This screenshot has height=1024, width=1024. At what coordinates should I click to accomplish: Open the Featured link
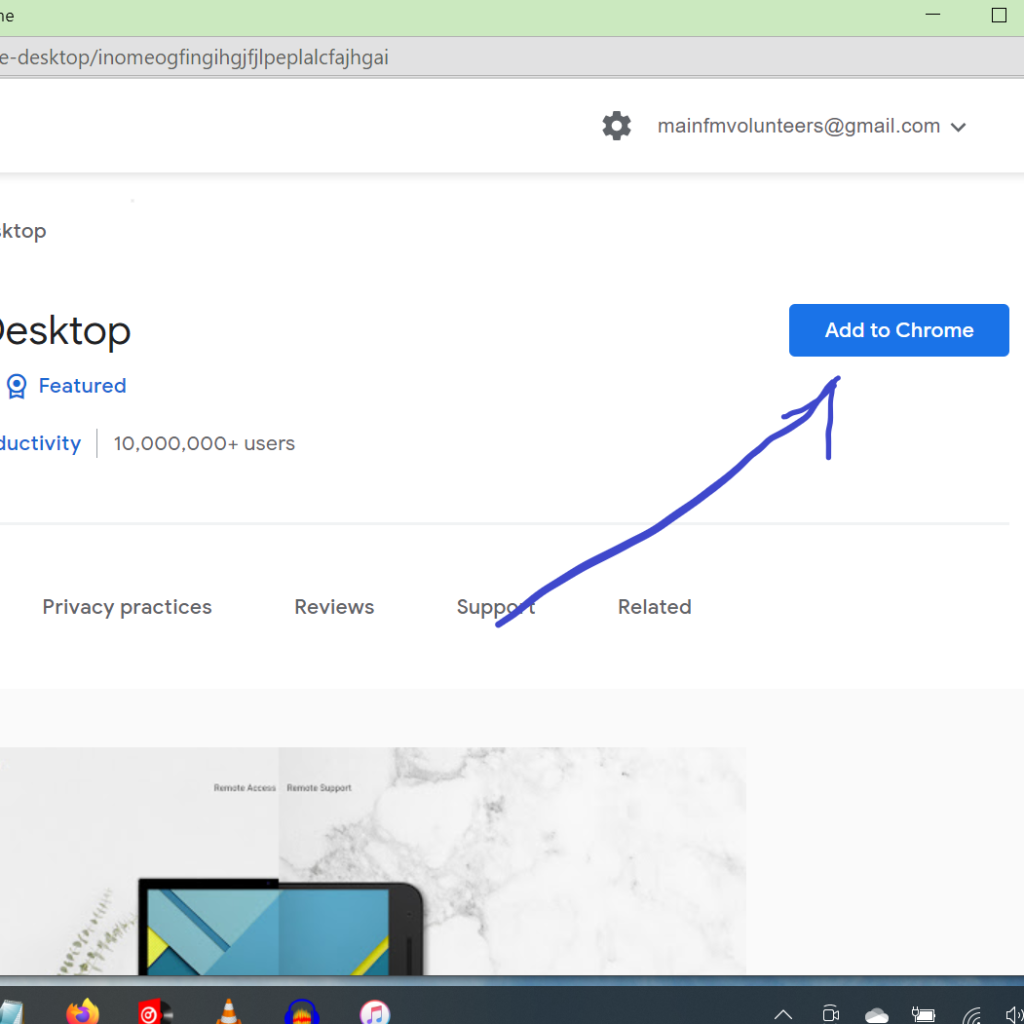click(x=82, y=386)
